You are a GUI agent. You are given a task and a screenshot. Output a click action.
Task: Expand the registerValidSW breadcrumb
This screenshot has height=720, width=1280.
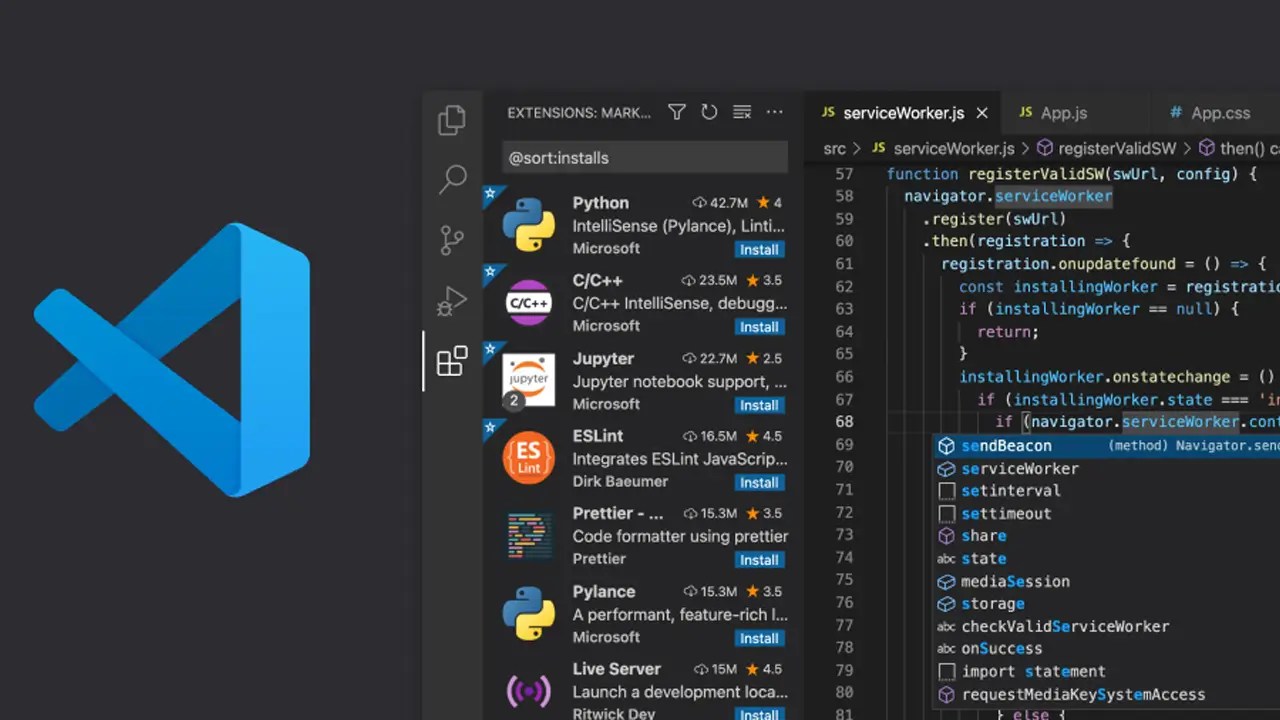1117,148
